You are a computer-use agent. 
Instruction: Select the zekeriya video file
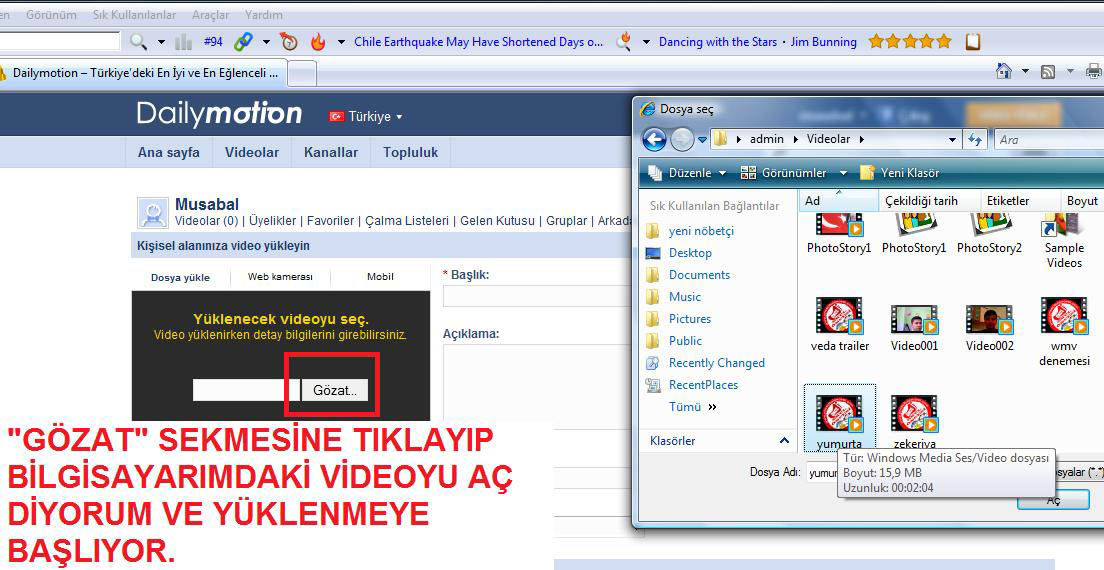tap(914, 422)
